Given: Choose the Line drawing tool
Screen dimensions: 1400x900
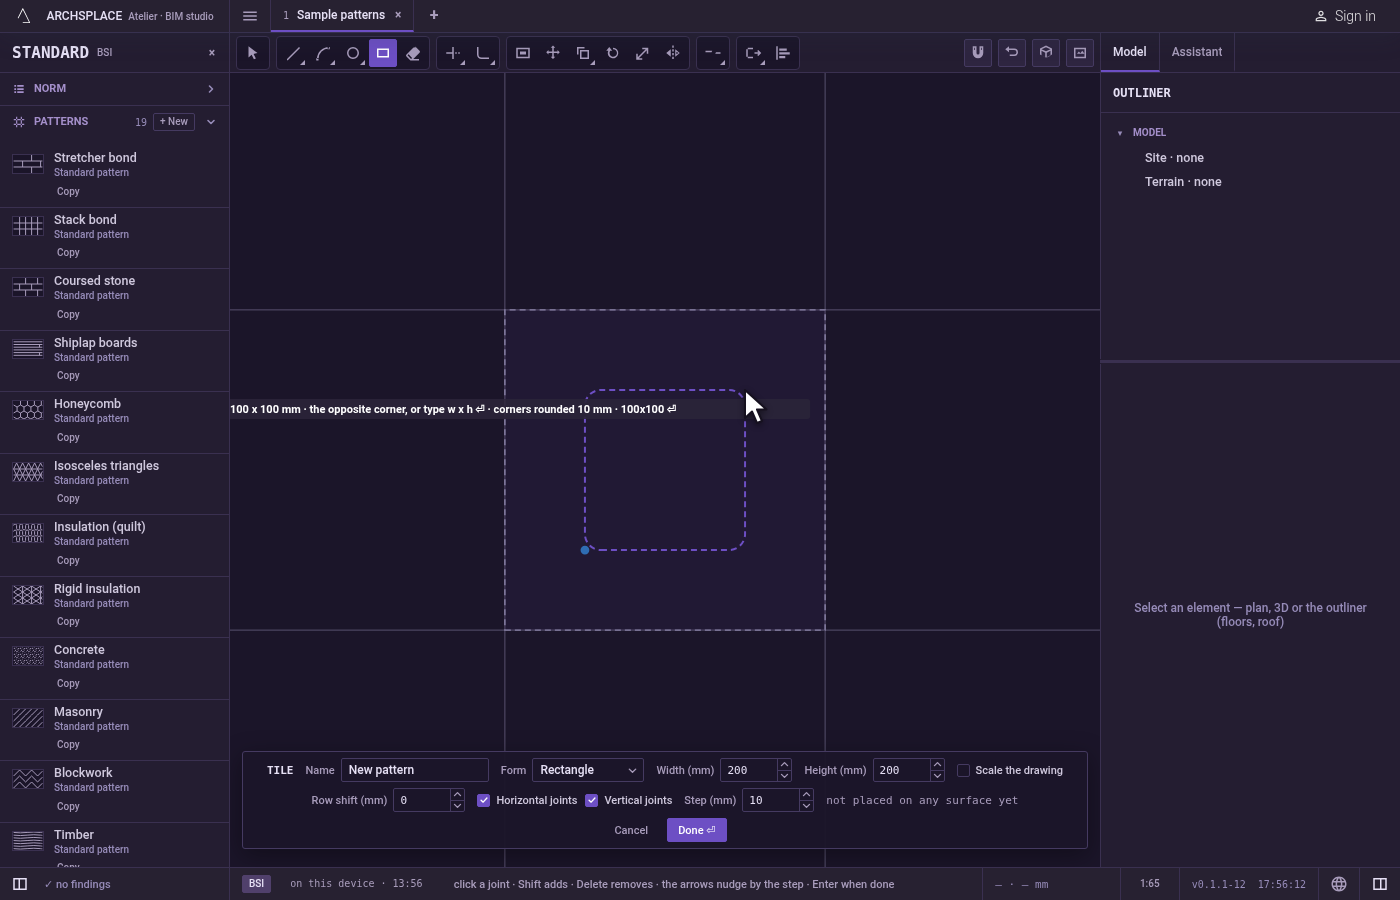Looking at the screenshot, I should (x=293, y=53).
